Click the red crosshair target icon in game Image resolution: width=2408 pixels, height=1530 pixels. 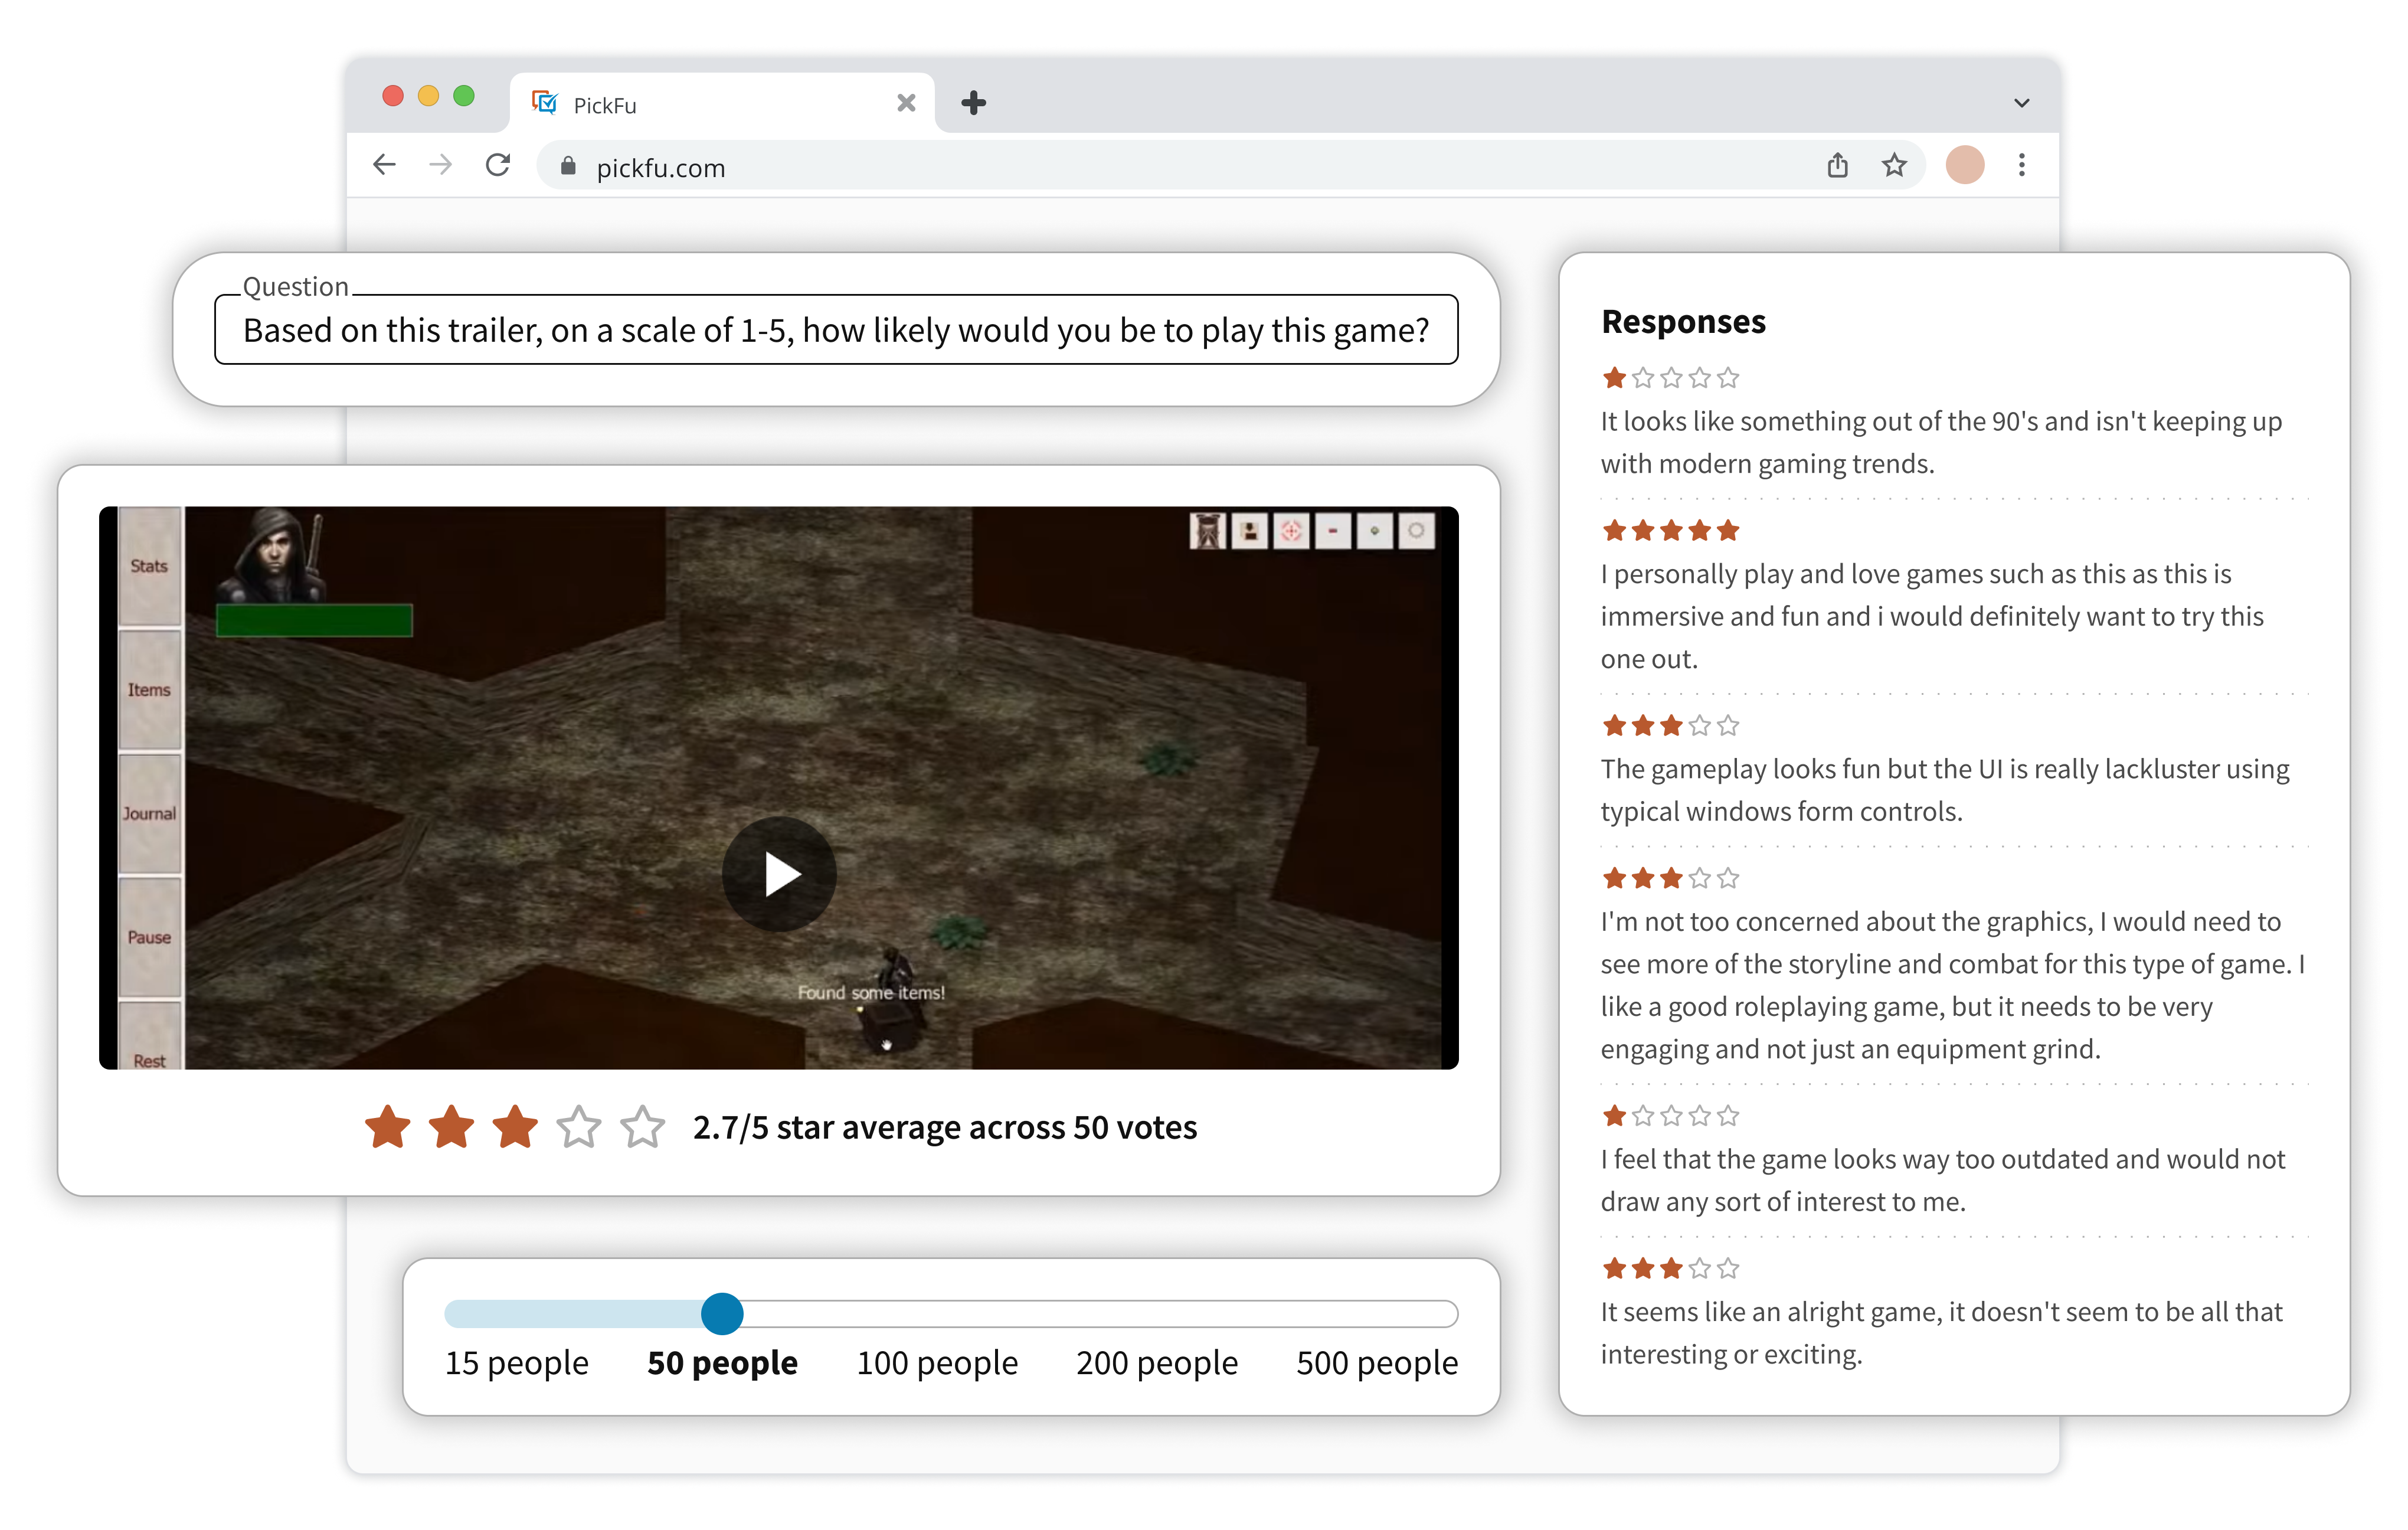(1291, 531)
